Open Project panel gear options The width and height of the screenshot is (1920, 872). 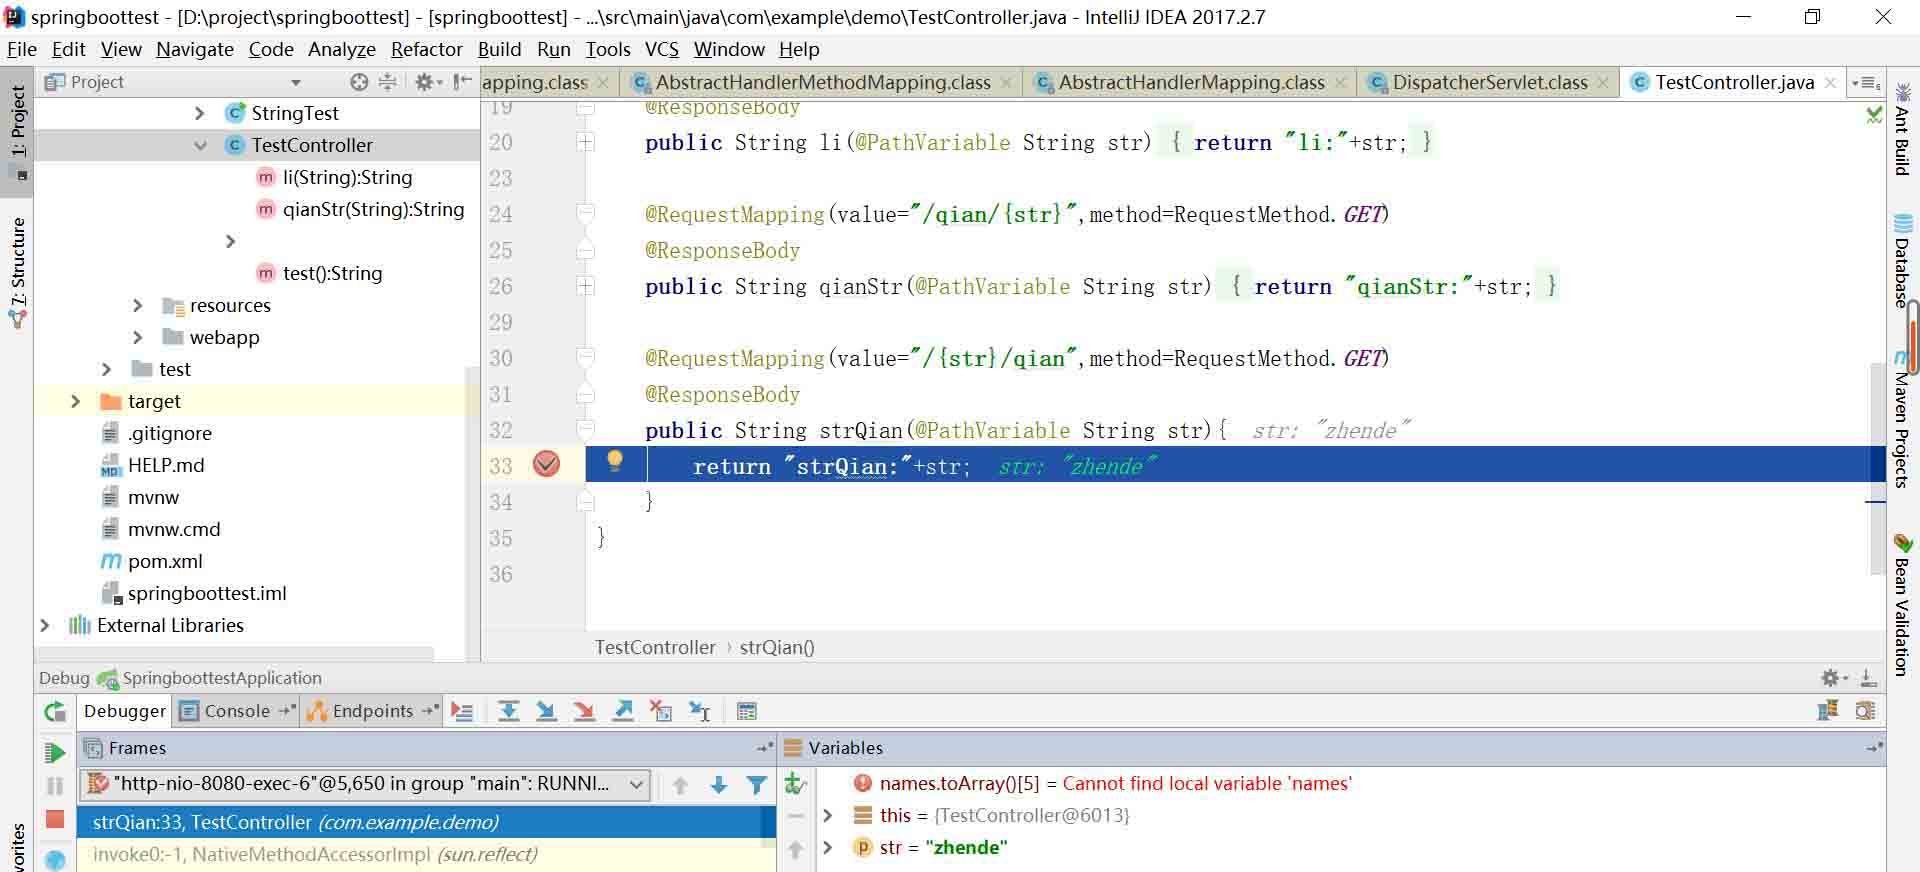tap(428, 82)
